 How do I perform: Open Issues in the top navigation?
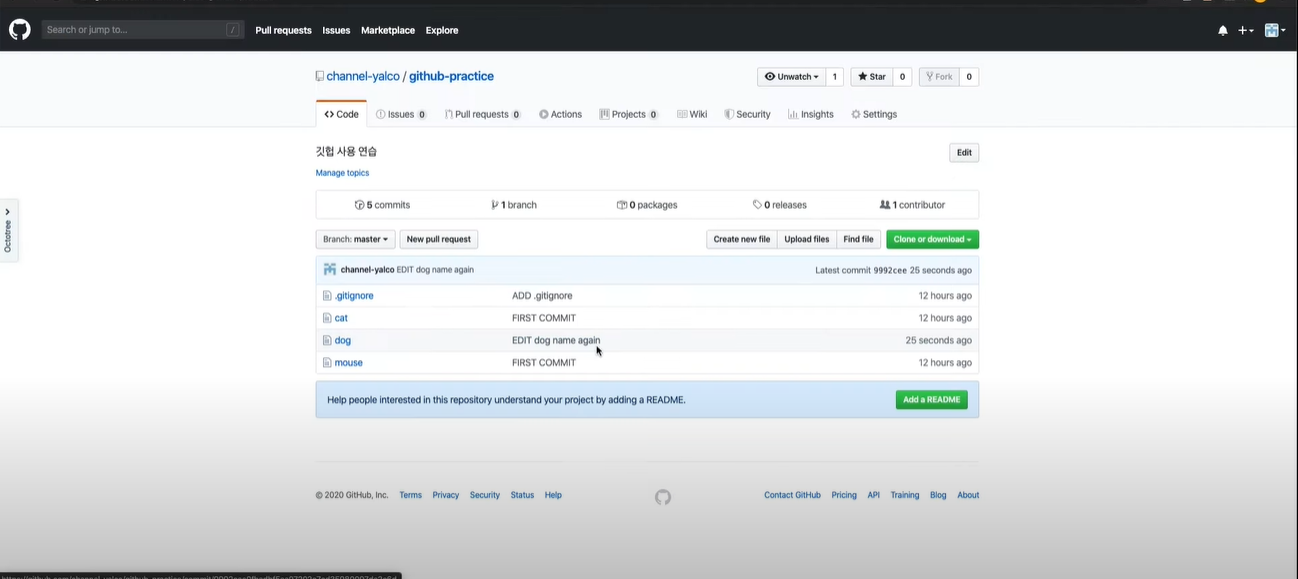336,31
